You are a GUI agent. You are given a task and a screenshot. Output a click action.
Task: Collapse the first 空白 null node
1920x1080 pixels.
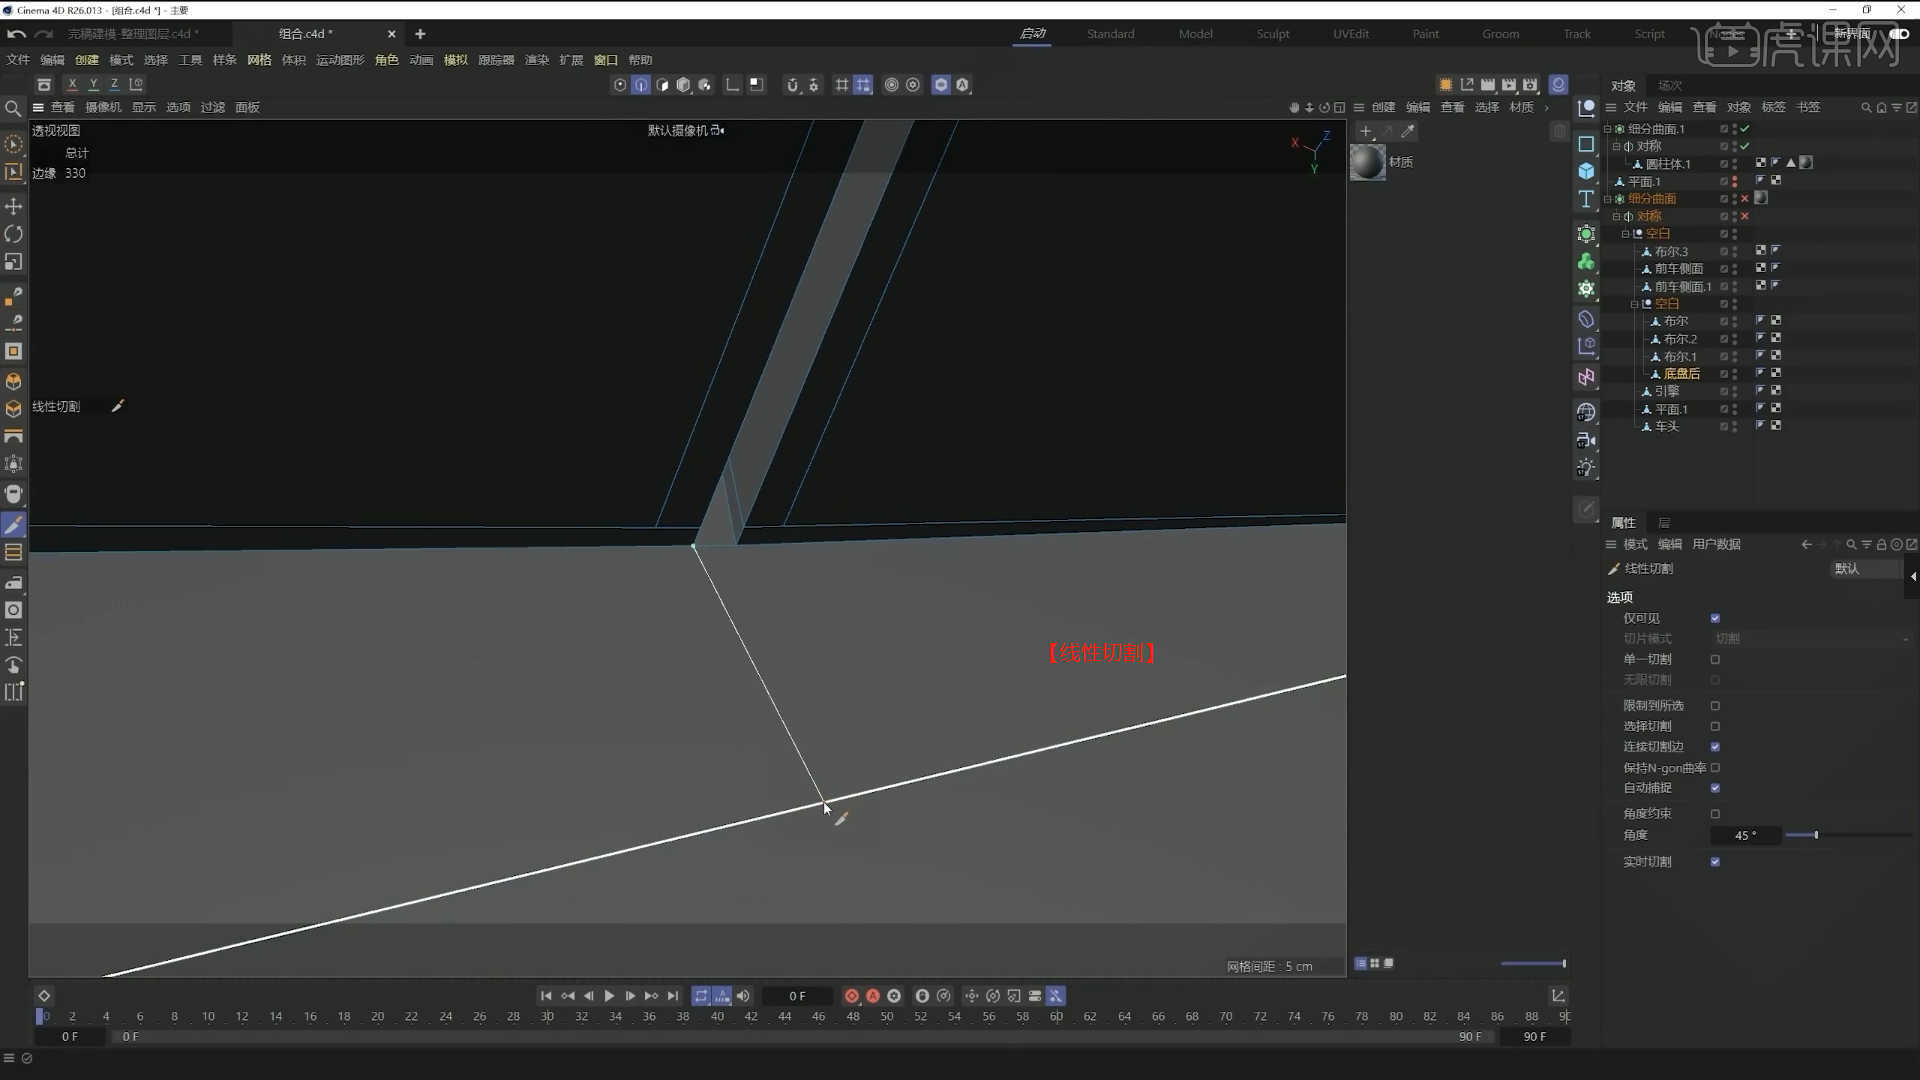1625,234
